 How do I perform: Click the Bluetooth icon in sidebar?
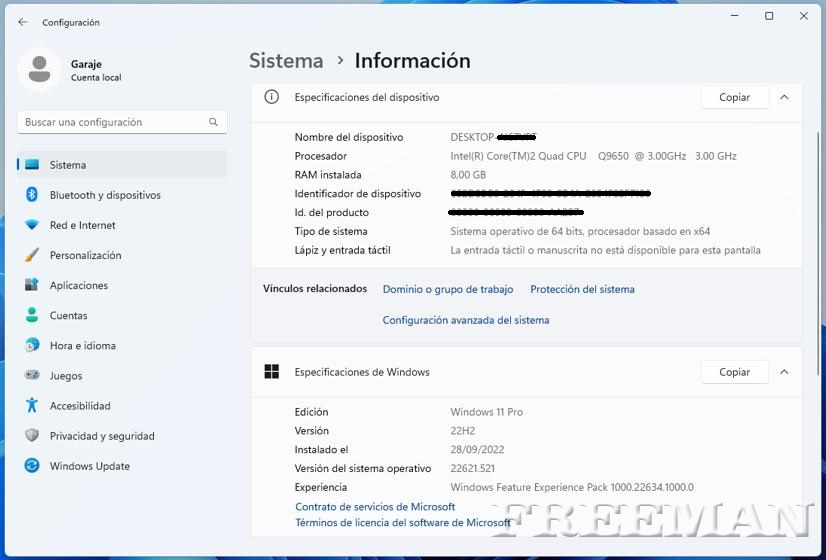[32, 194]
